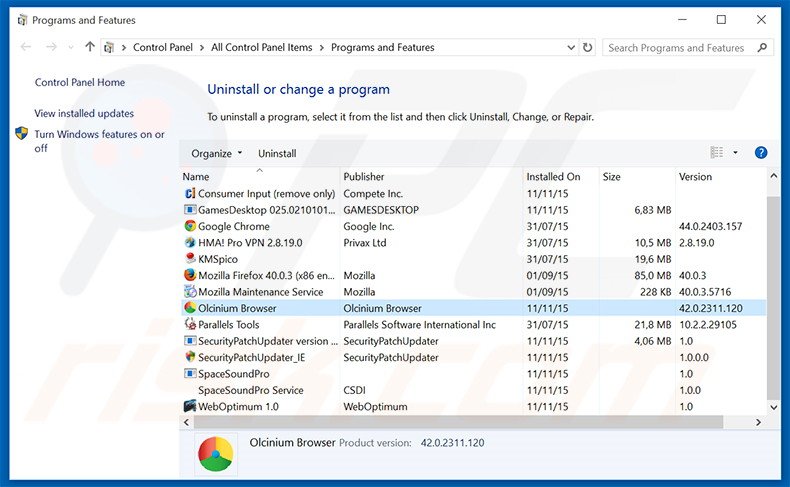
Task: Click the CSDI publisher cell
Action: (354, 390)
